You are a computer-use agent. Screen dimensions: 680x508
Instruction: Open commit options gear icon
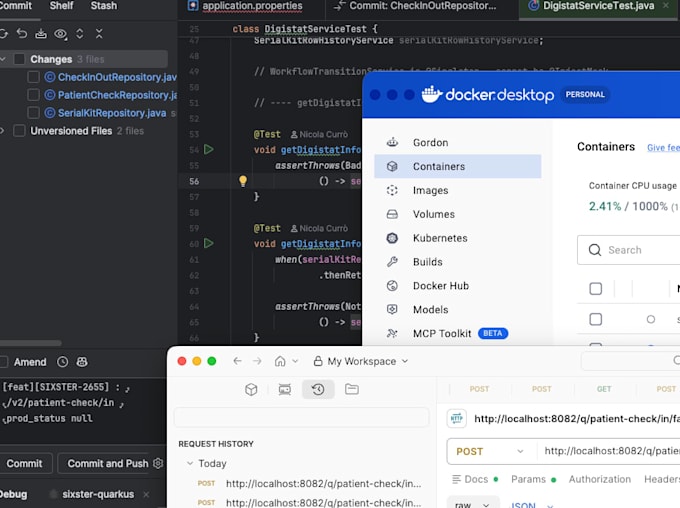click(158, 463)
